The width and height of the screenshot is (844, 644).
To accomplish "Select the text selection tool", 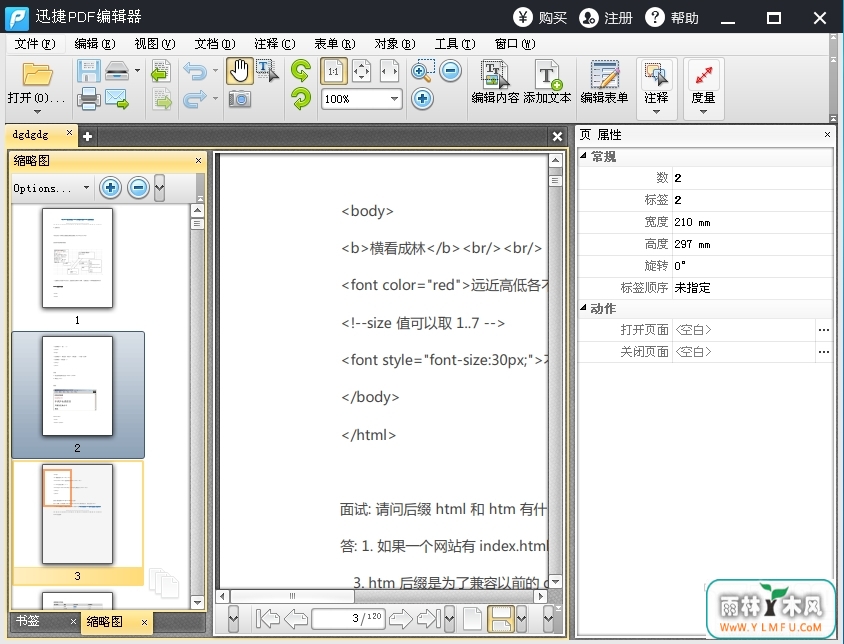I will pos(267,71).
